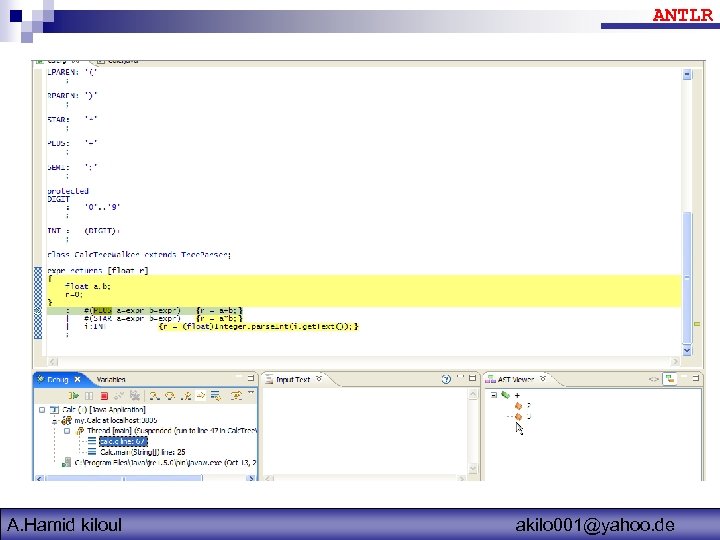Viewport: 720px width, 540px height.
Task: Select stack frame Calc.main(String[]) line: 25
Action: [143, 452]
